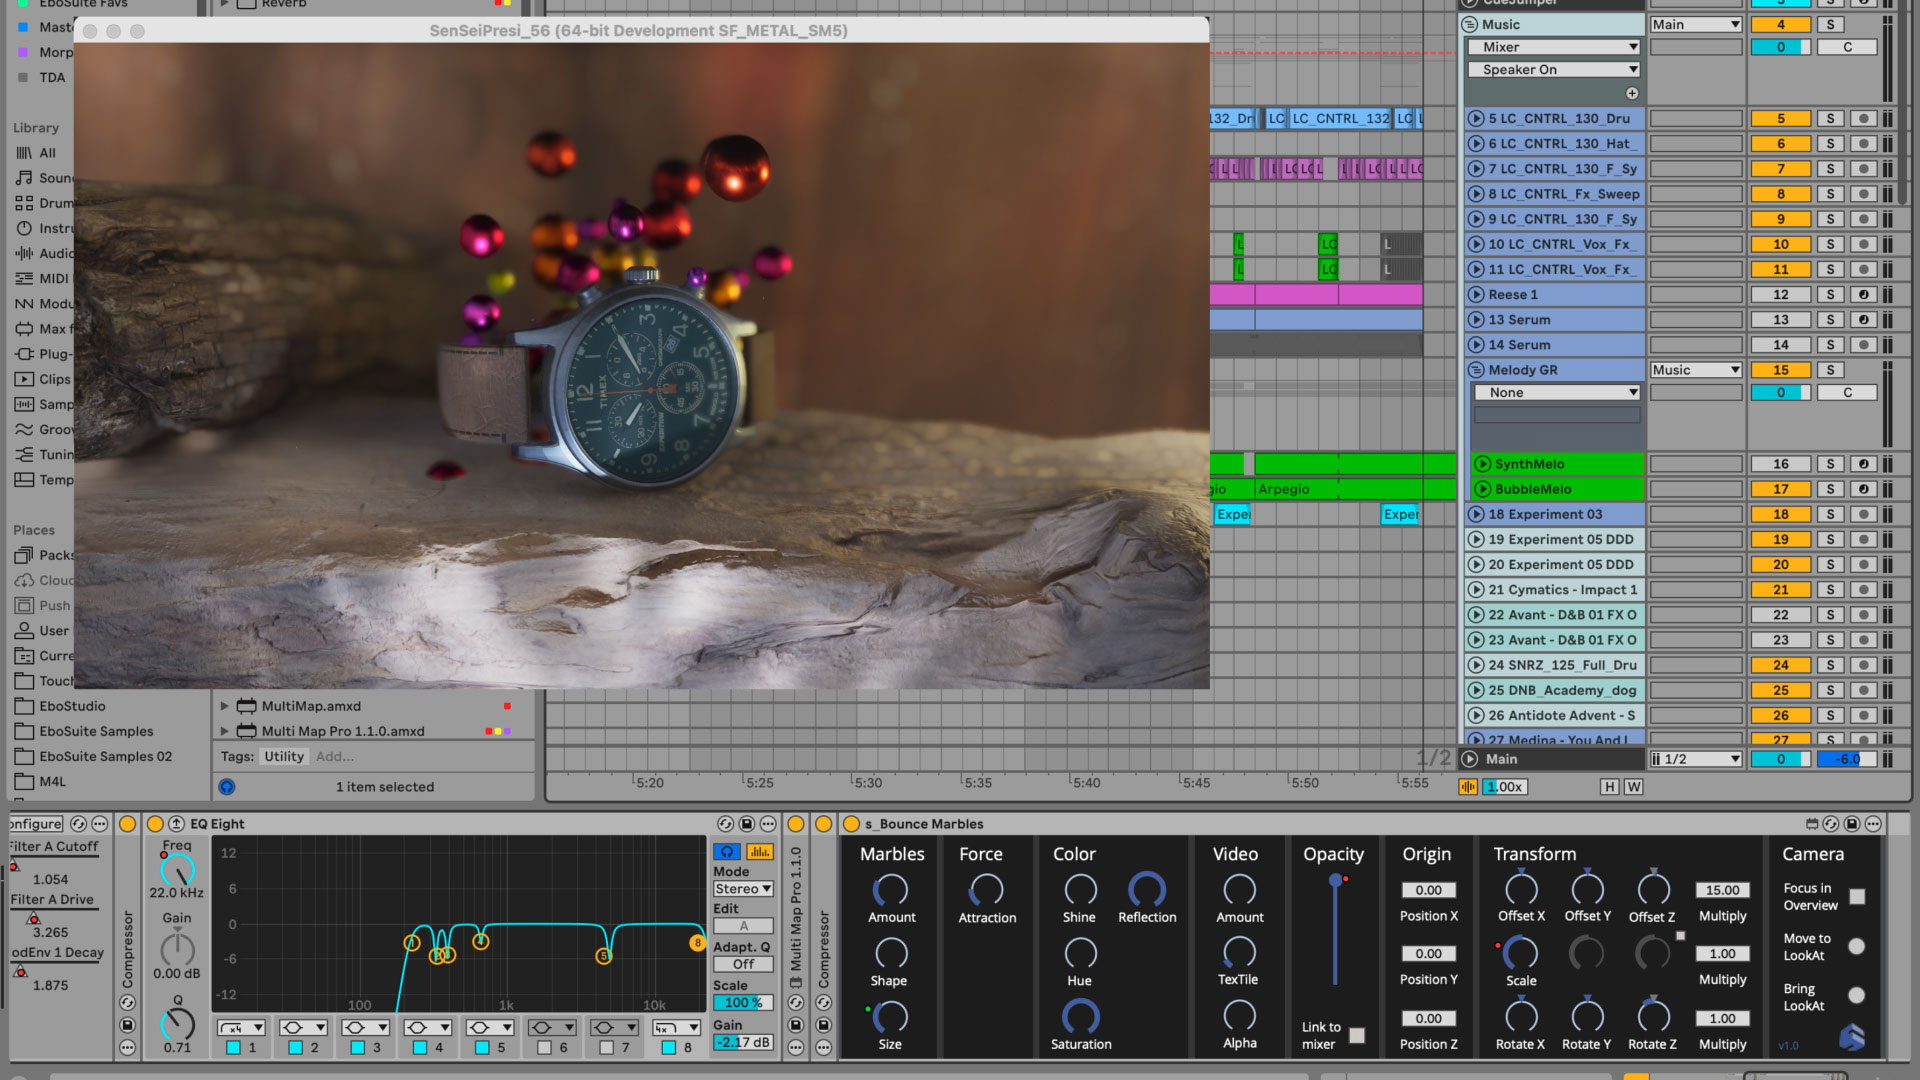Select Max for Live in the Library sidebar
Screen dimensions: 1920x1080
click(58, 329)
